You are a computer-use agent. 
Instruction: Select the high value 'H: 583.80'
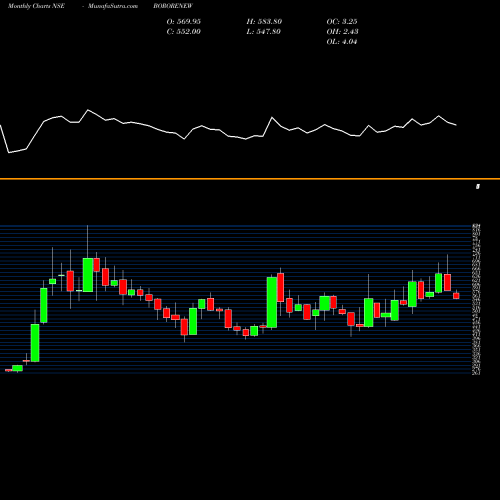tap(264, 22)
